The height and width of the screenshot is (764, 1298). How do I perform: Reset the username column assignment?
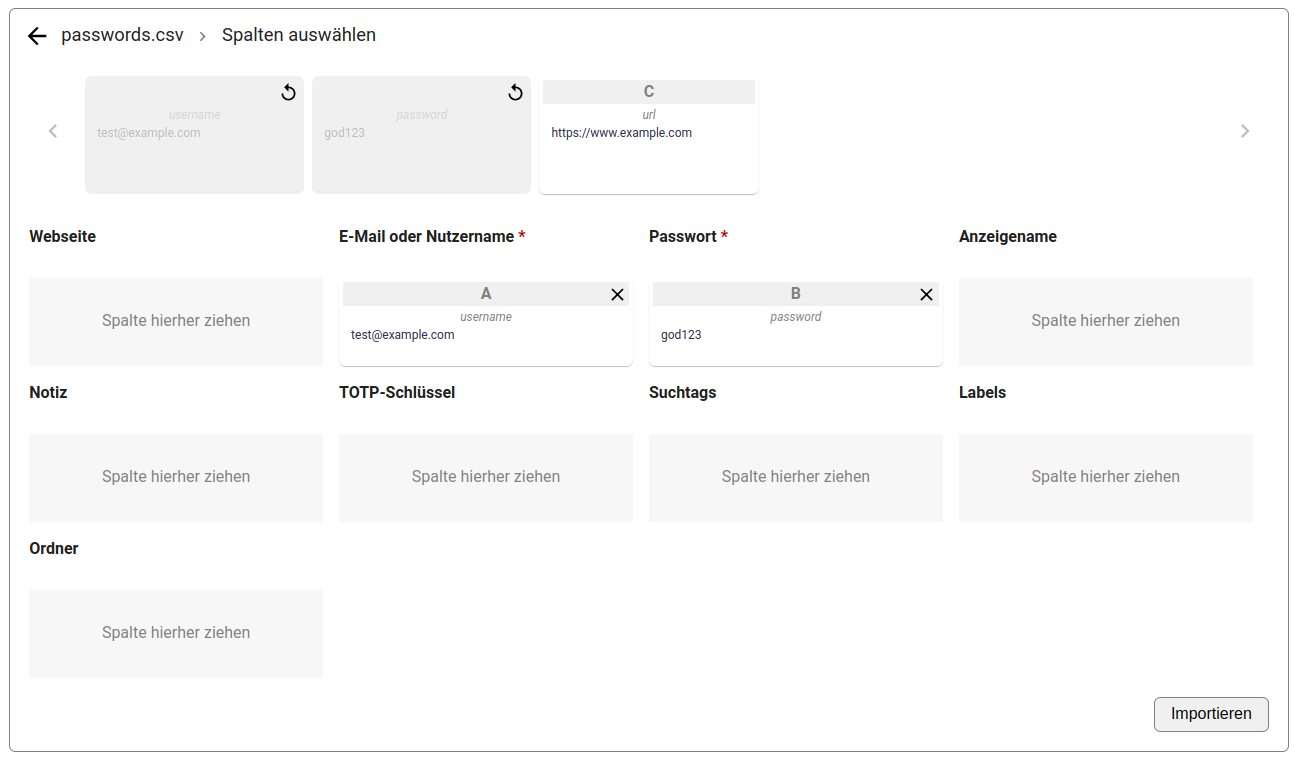pyautogui.click(x=288, y=93)
